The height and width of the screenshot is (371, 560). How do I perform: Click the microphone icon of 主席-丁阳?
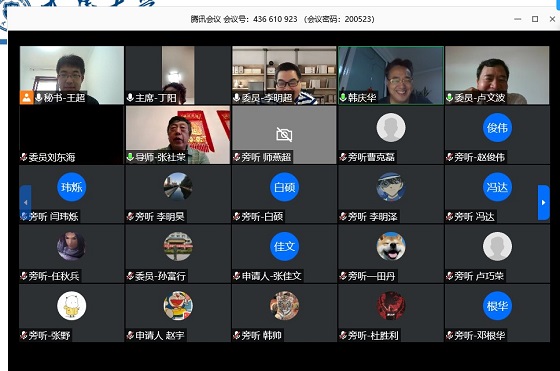click(x=130, y=97)
